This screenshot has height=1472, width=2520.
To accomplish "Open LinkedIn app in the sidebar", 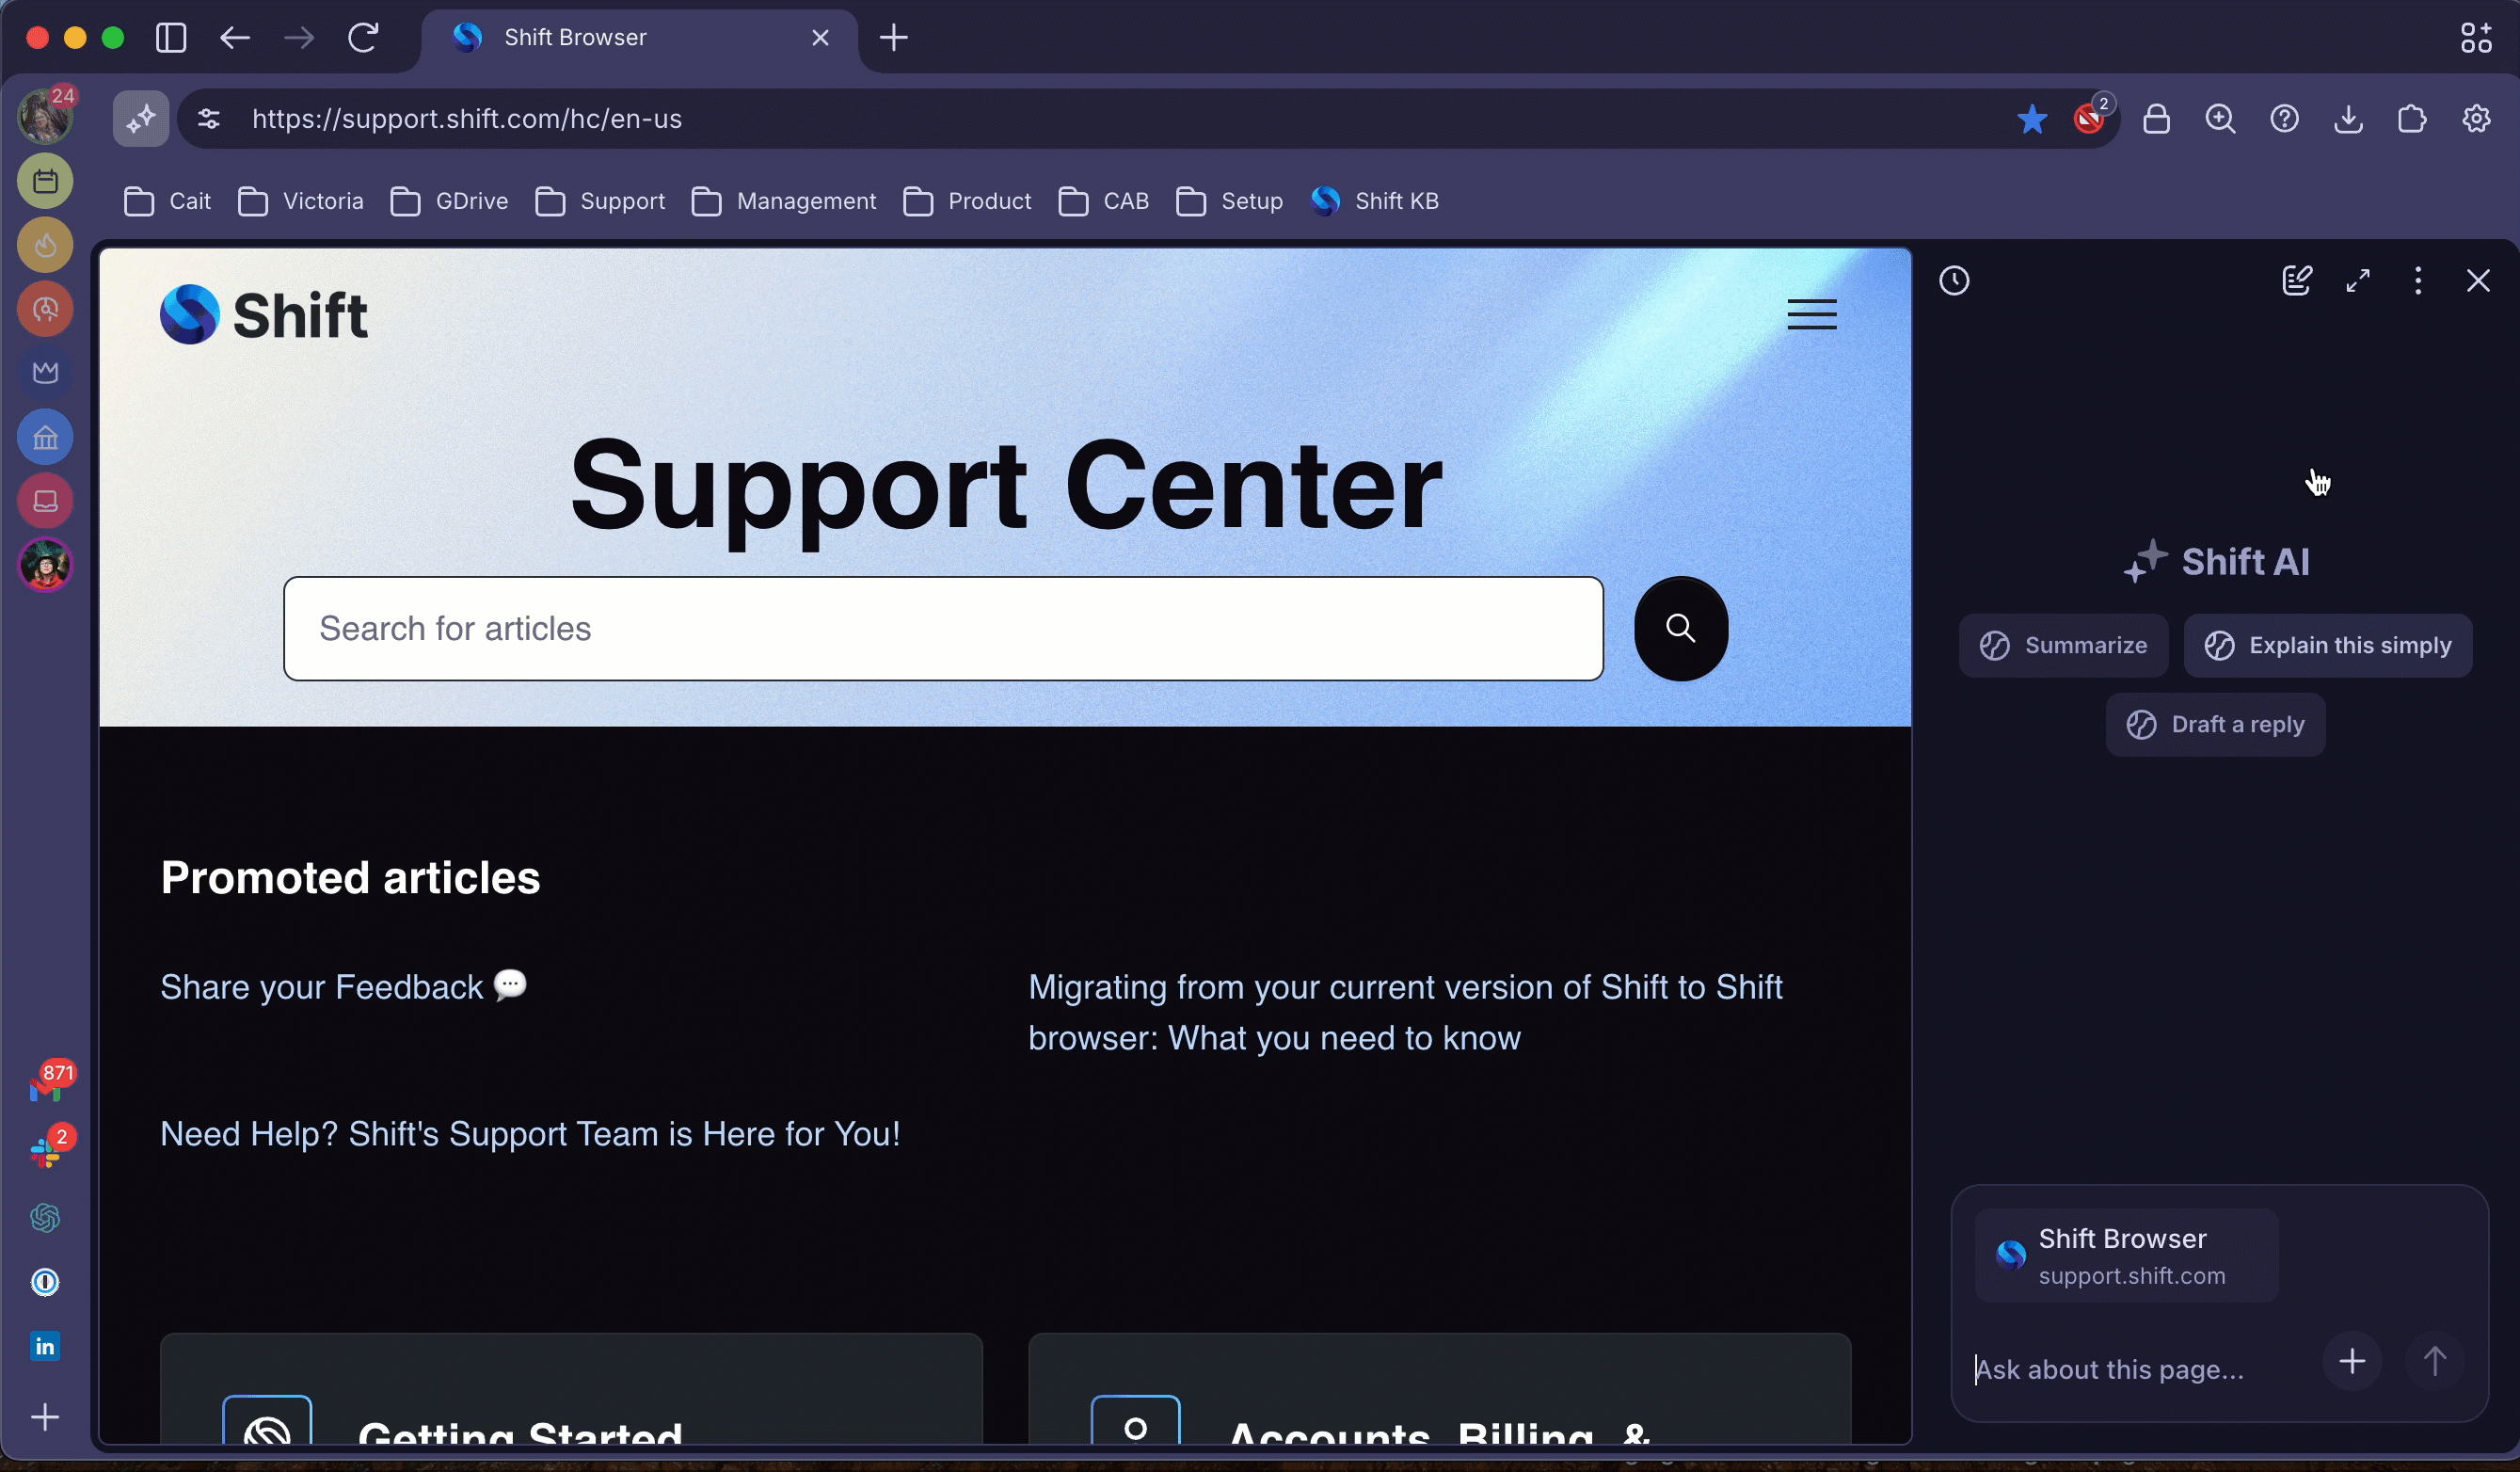I will click(45, 1346).
